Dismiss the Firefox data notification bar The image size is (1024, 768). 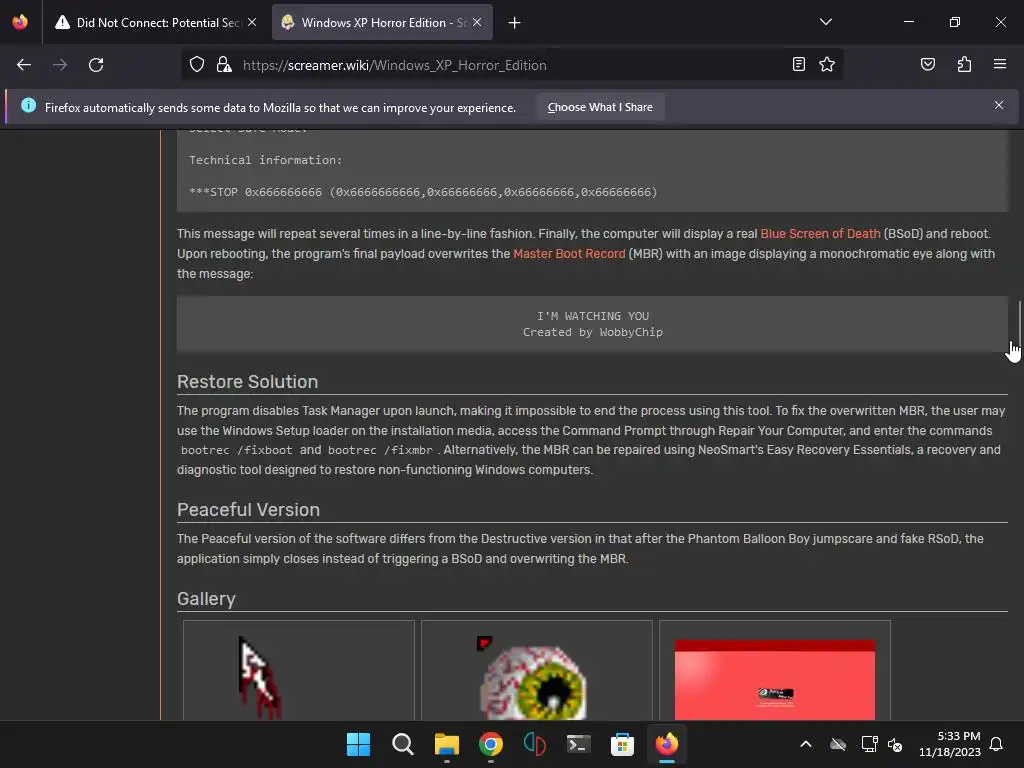coord(999,105)
